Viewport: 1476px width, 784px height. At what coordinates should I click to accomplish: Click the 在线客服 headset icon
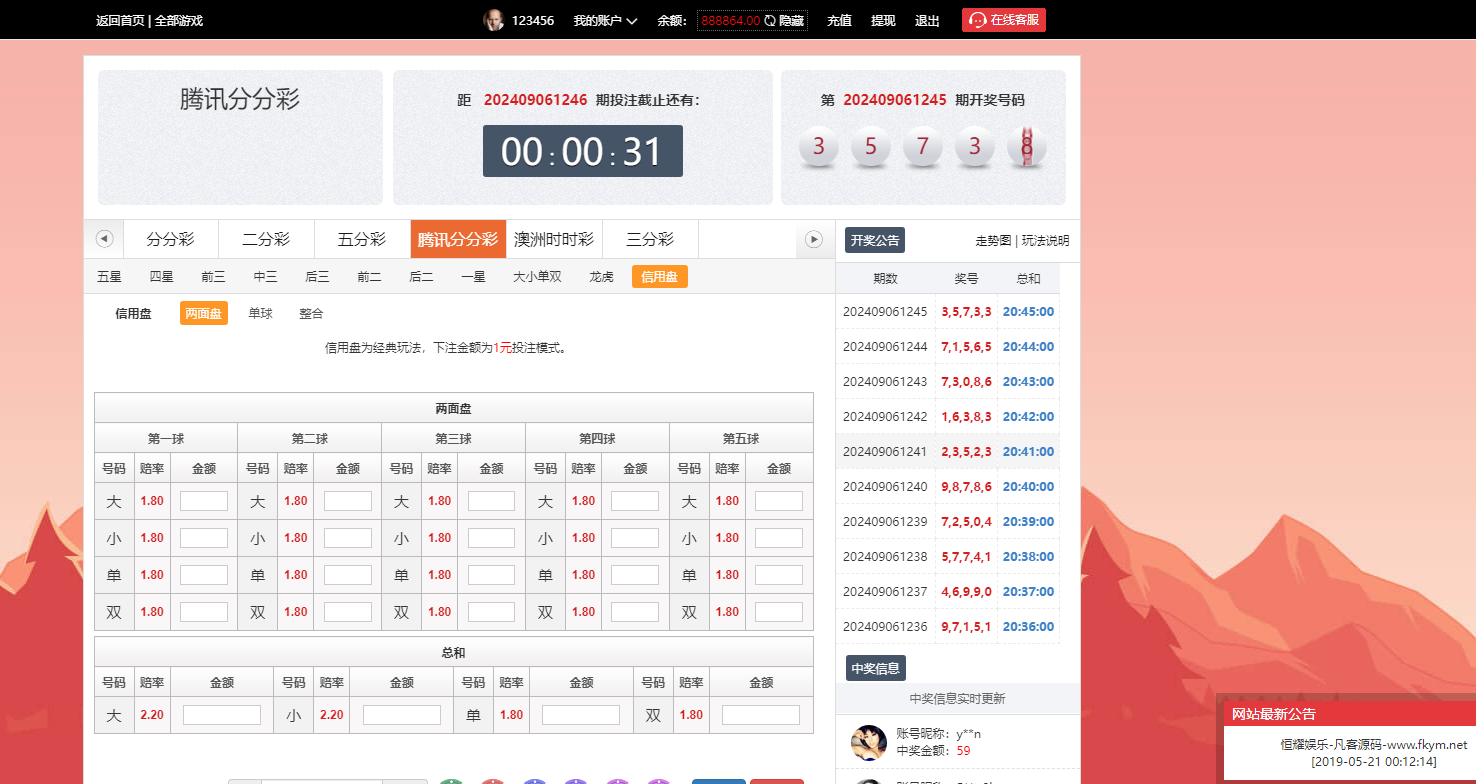[977, 19]
